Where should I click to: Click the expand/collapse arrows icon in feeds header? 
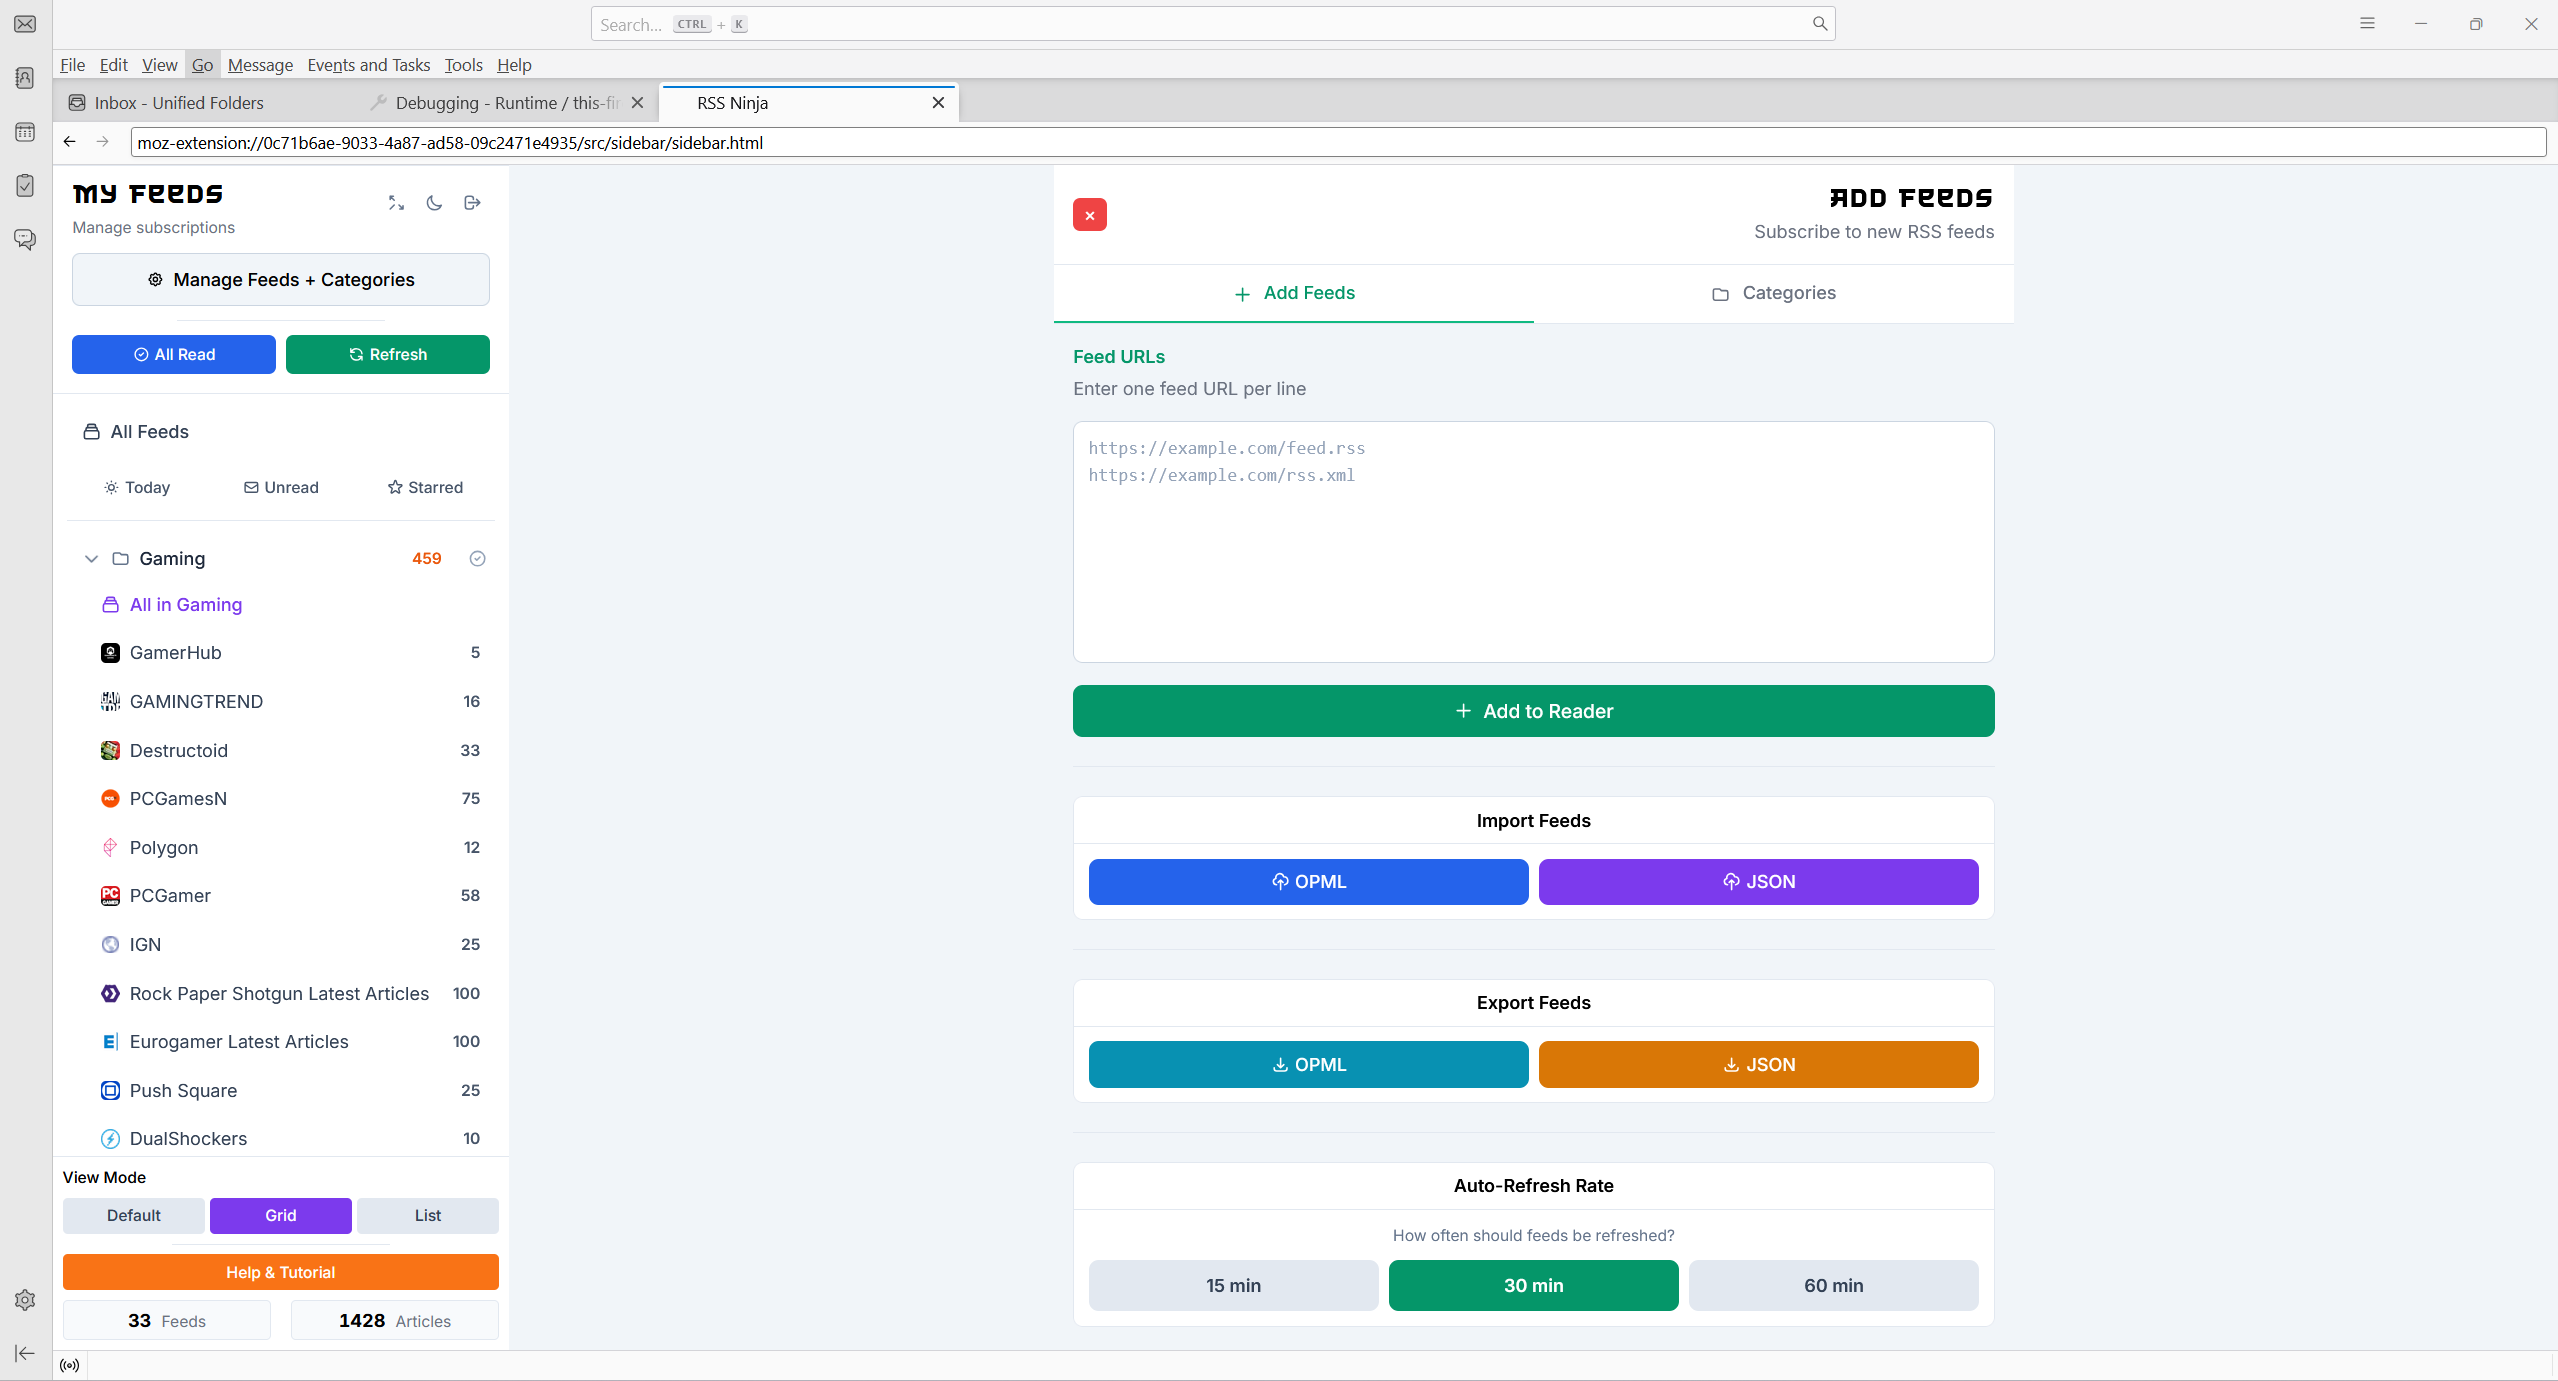tap(396, 203)
